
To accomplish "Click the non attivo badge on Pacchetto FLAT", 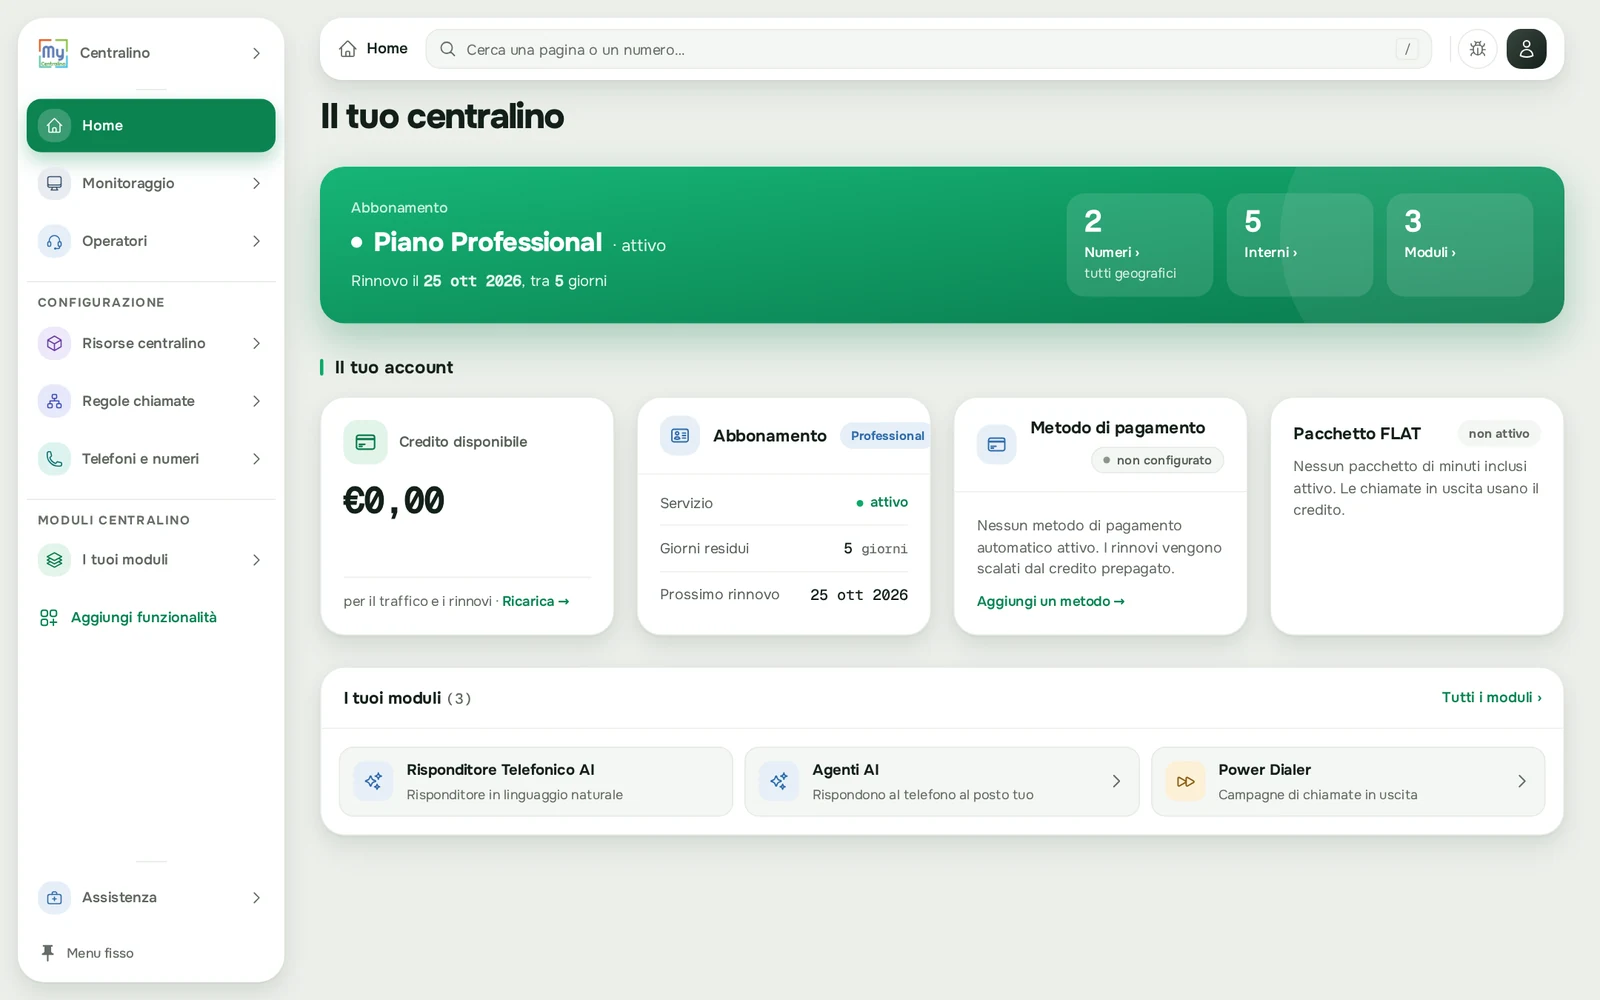I will [1498, 434].
